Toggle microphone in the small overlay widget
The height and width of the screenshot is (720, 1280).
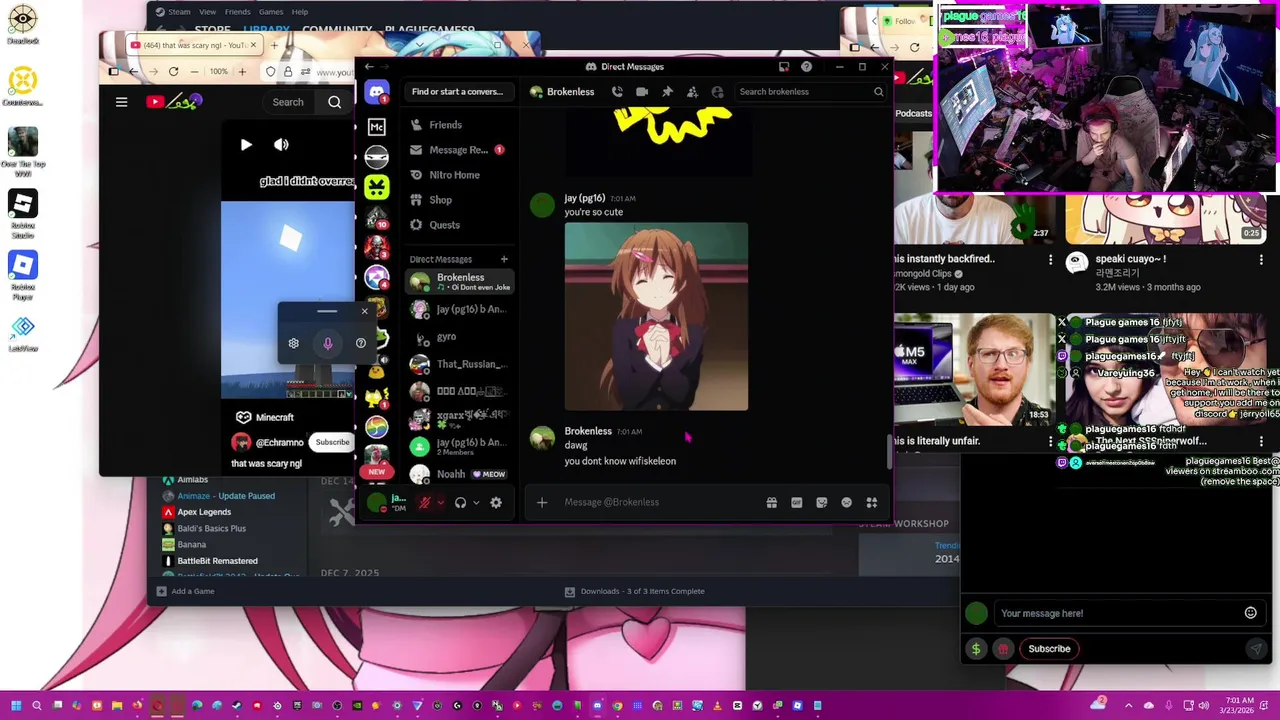(327, 343)
